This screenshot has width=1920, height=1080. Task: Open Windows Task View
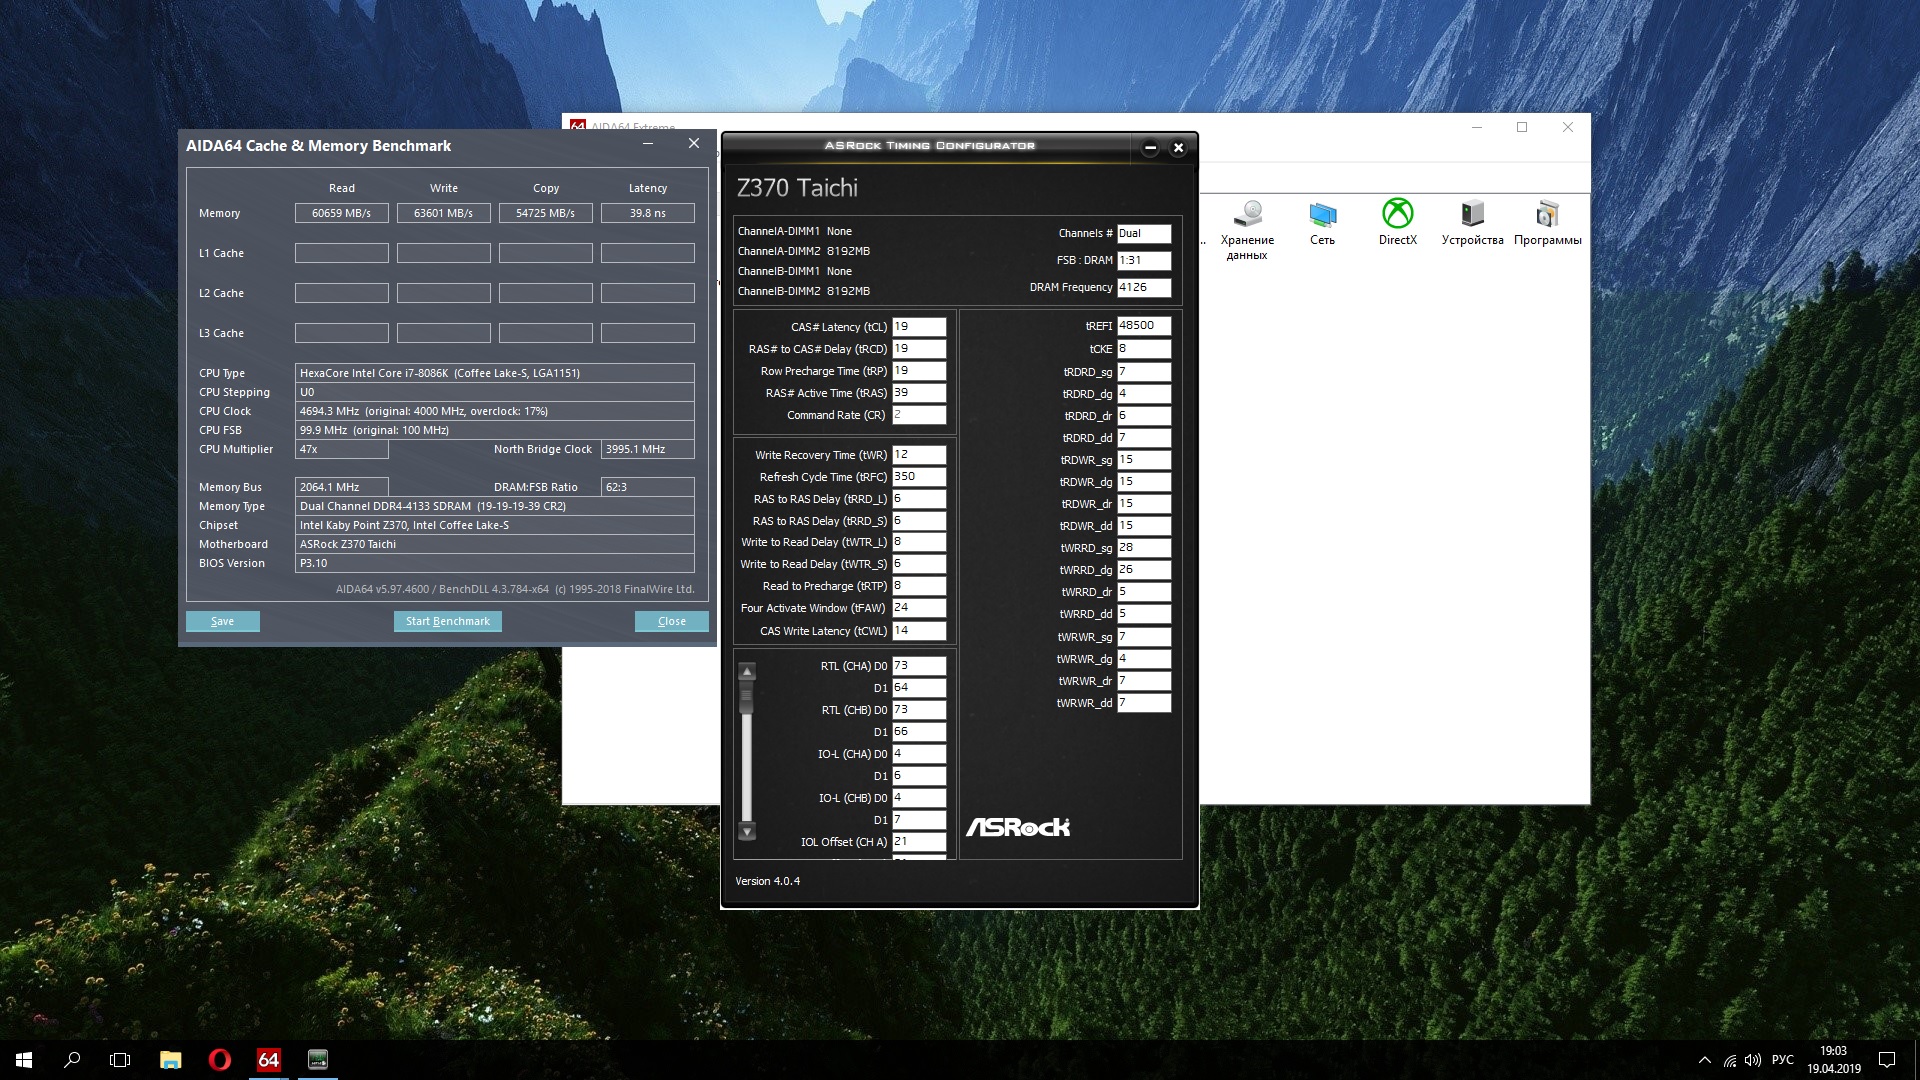coord(120,1060)
